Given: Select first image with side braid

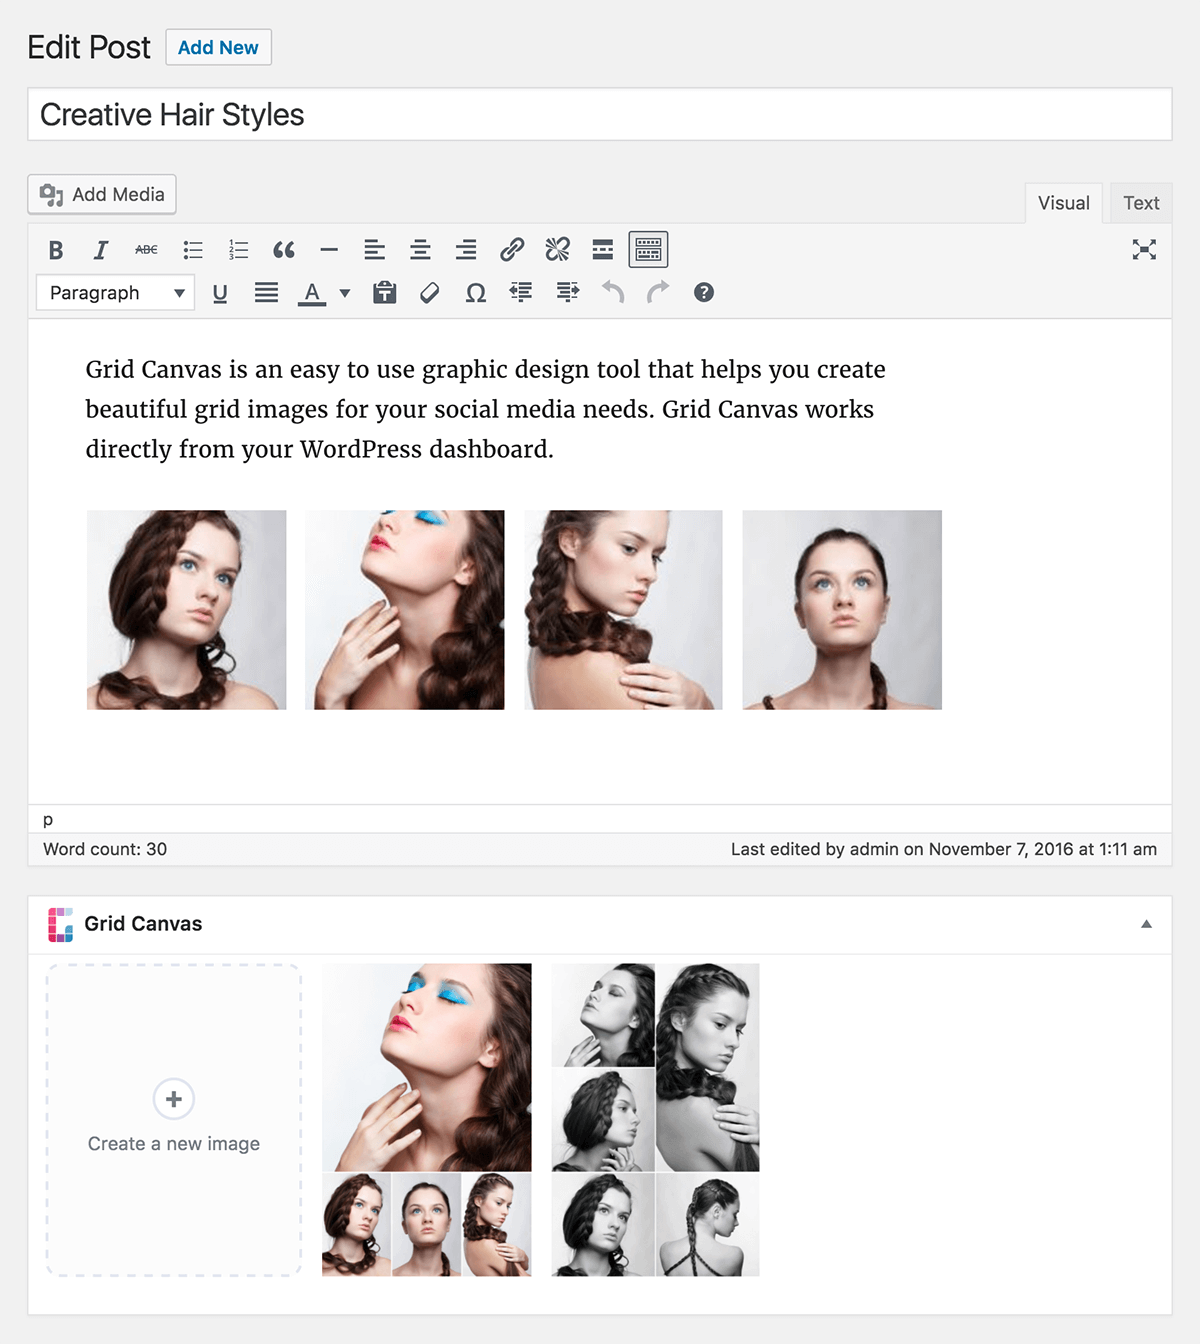Looking at the screenshot, I should point(187,610).
